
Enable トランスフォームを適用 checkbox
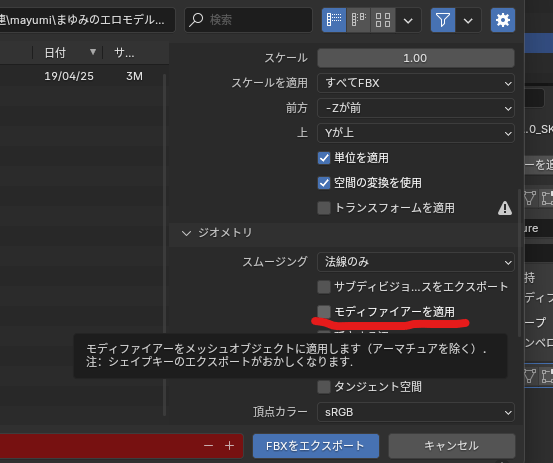pyautogui.click(x=324, y=208)
